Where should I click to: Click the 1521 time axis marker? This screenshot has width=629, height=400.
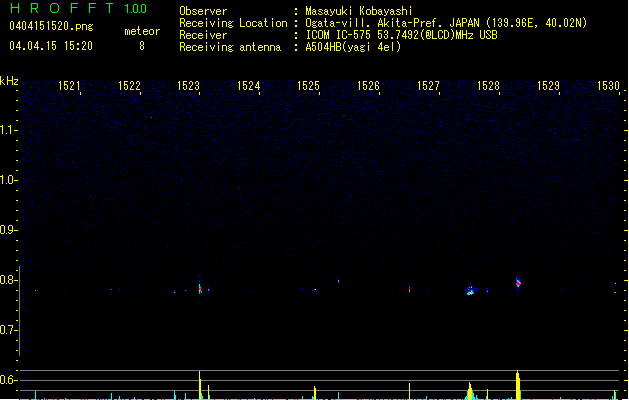pyautogui.click(x=69, y=85)
